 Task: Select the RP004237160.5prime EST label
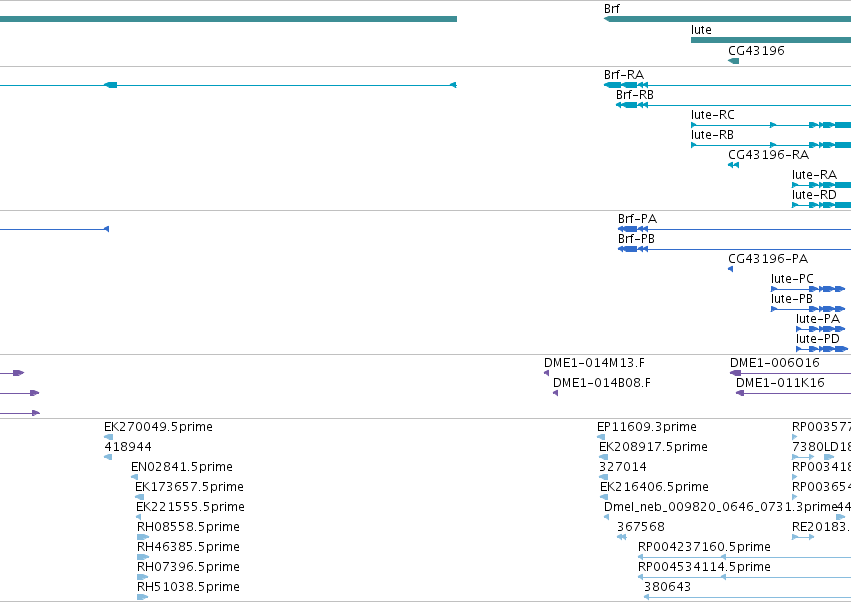point(704,547)
